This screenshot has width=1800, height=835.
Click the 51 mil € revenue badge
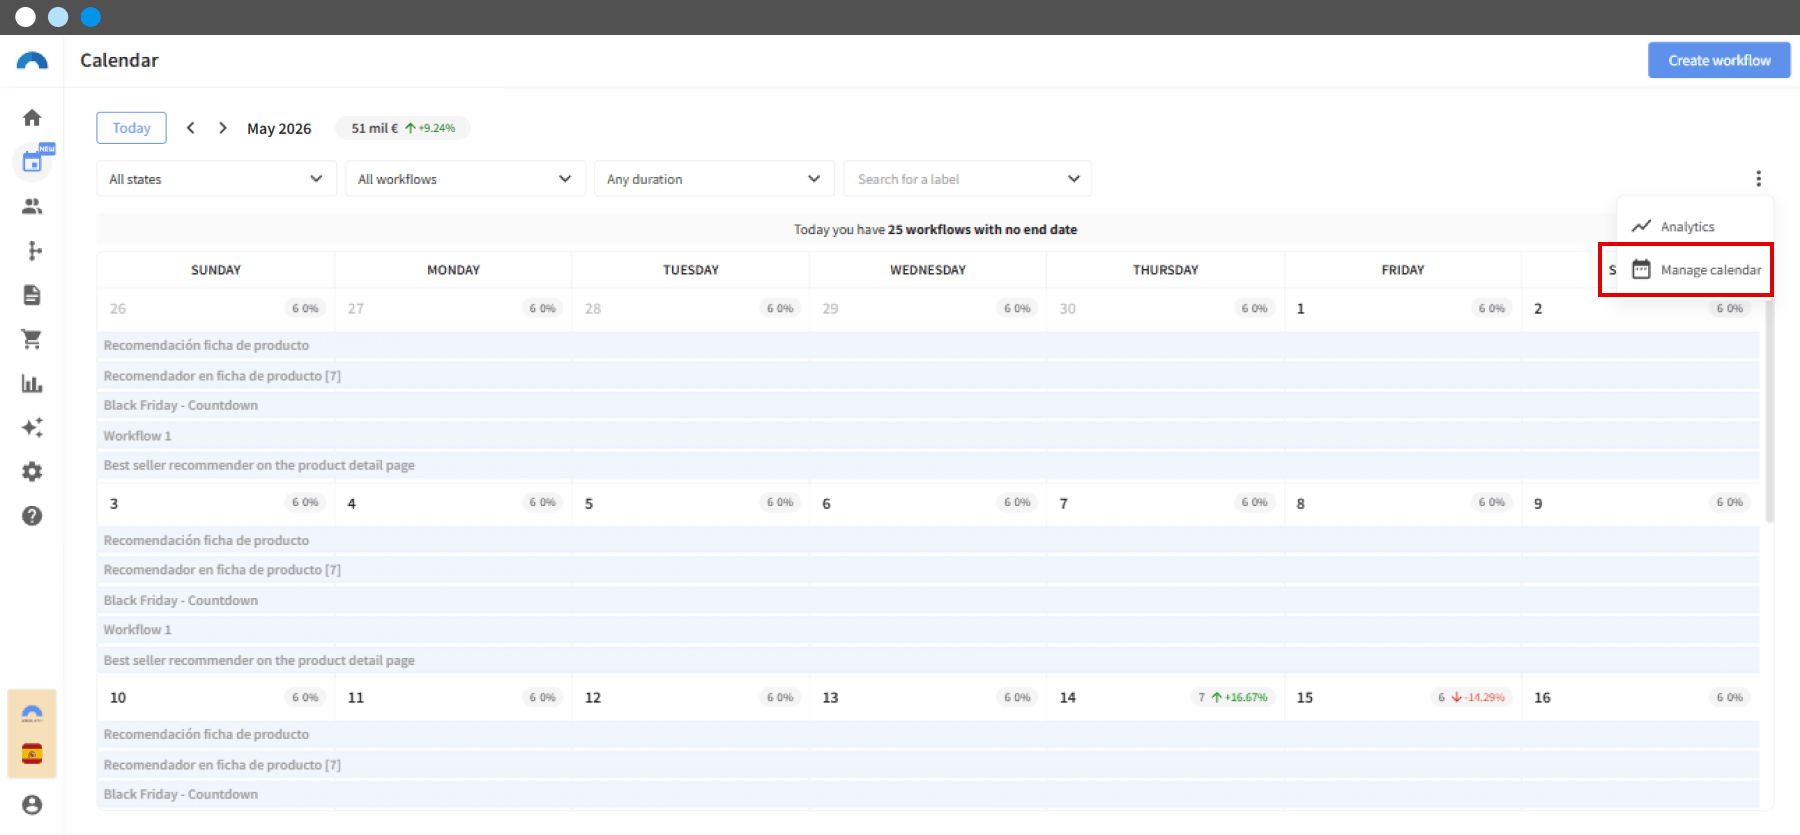[x=403, y=128]
